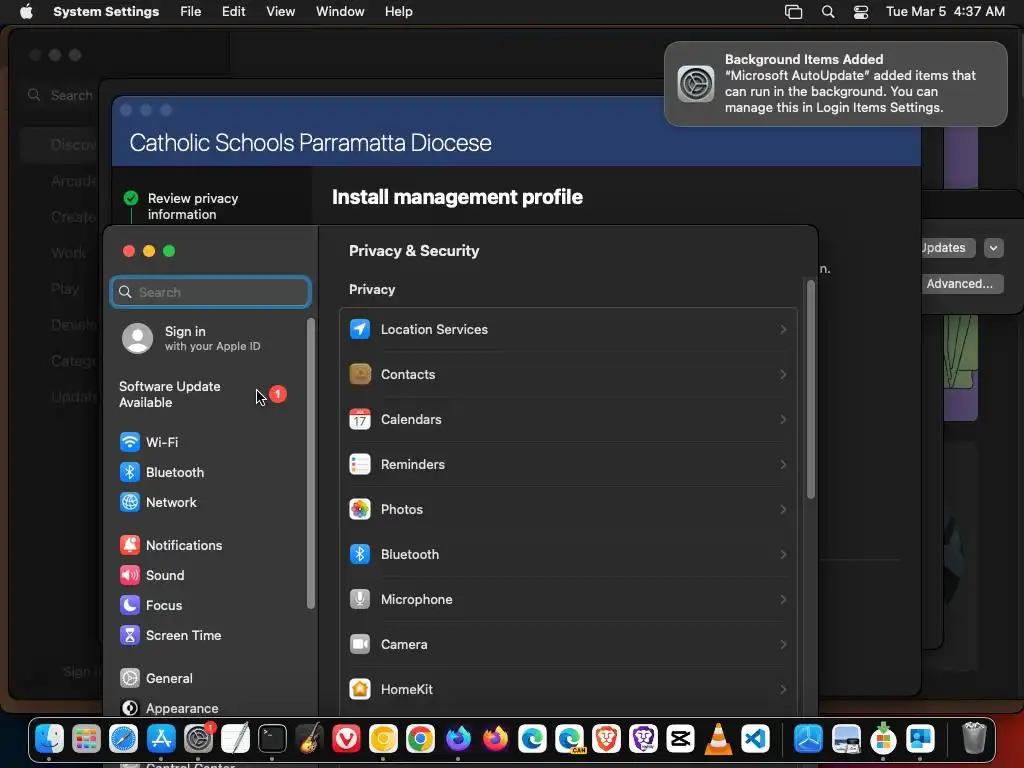Select the HomeKit privacy icon
Screen dimensions: 1024x768
(360, 690)
